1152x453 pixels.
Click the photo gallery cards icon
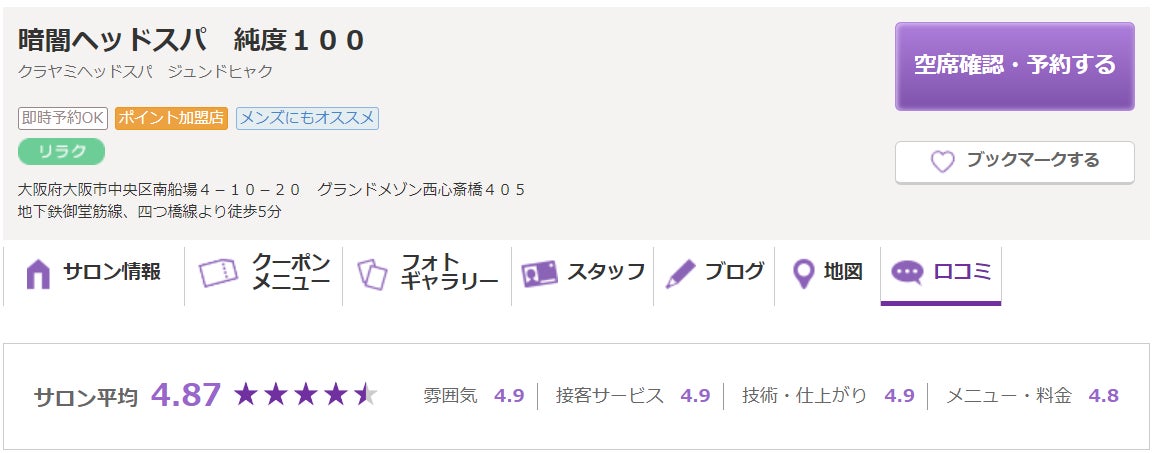(x=372, y=273)
